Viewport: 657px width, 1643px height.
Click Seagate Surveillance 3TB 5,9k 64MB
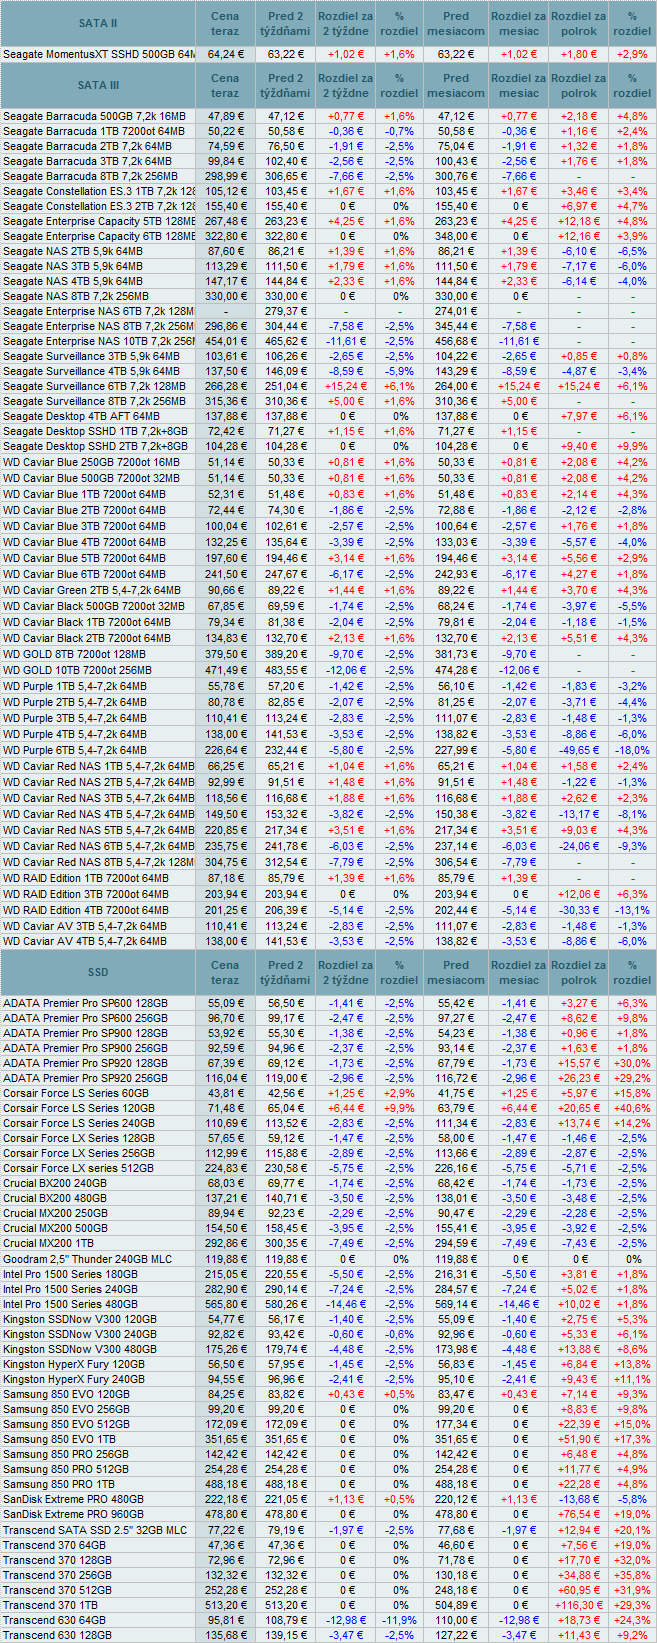tap(92, 356)
